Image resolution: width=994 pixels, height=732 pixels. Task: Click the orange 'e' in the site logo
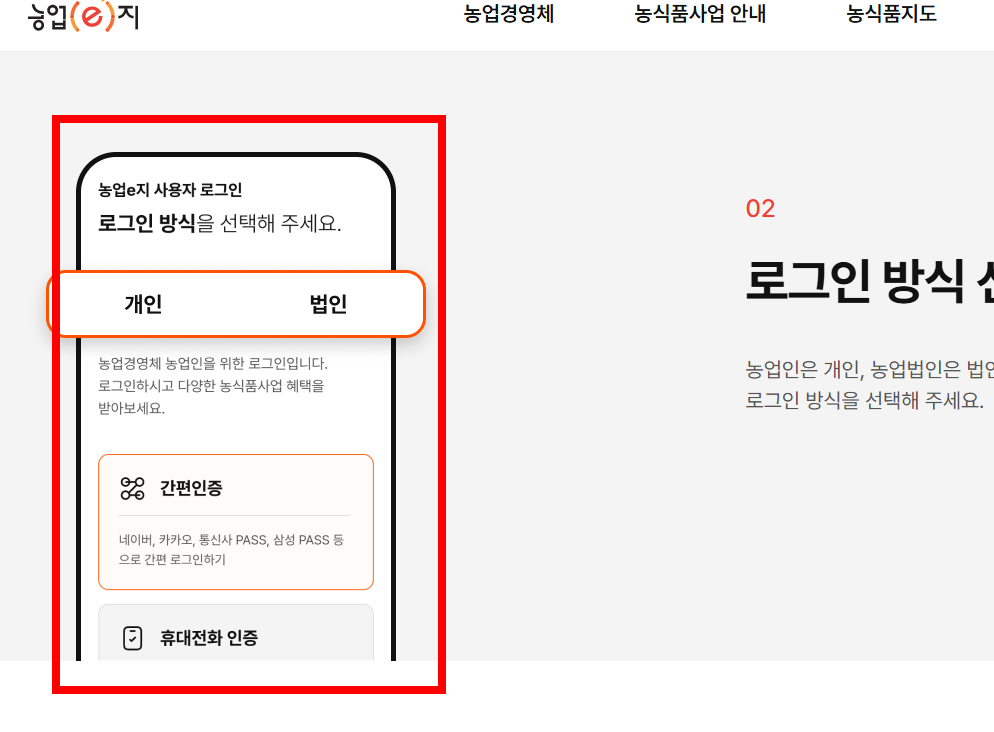click(x=90, y=17)
